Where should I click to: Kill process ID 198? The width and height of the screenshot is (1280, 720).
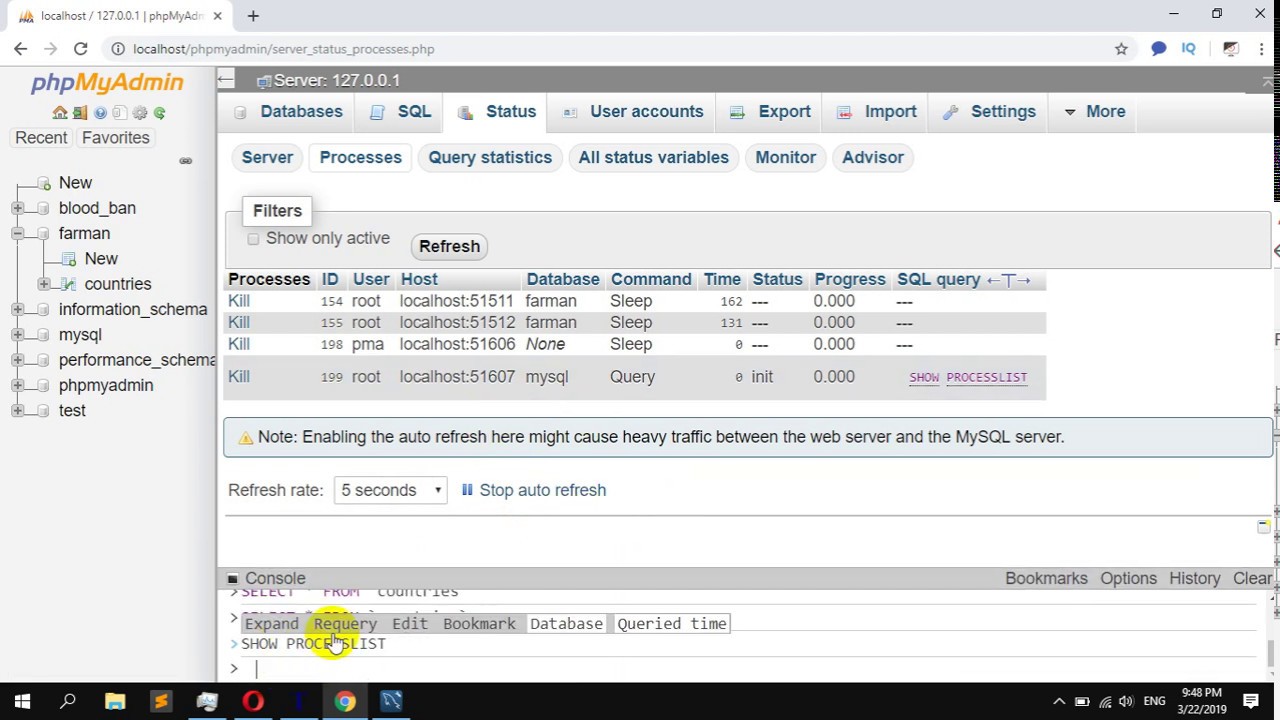pyautogui.click(x=239, y=344)
